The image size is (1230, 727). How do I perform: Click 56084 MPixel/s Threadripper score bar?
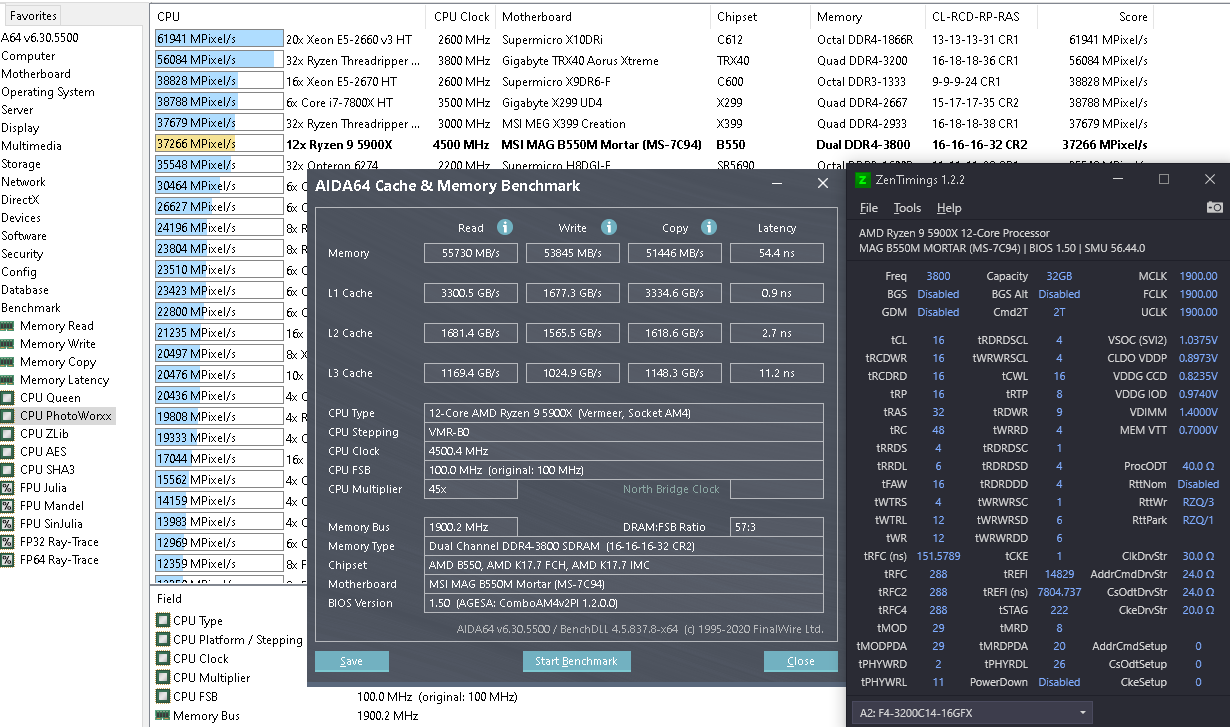(219, 60)
